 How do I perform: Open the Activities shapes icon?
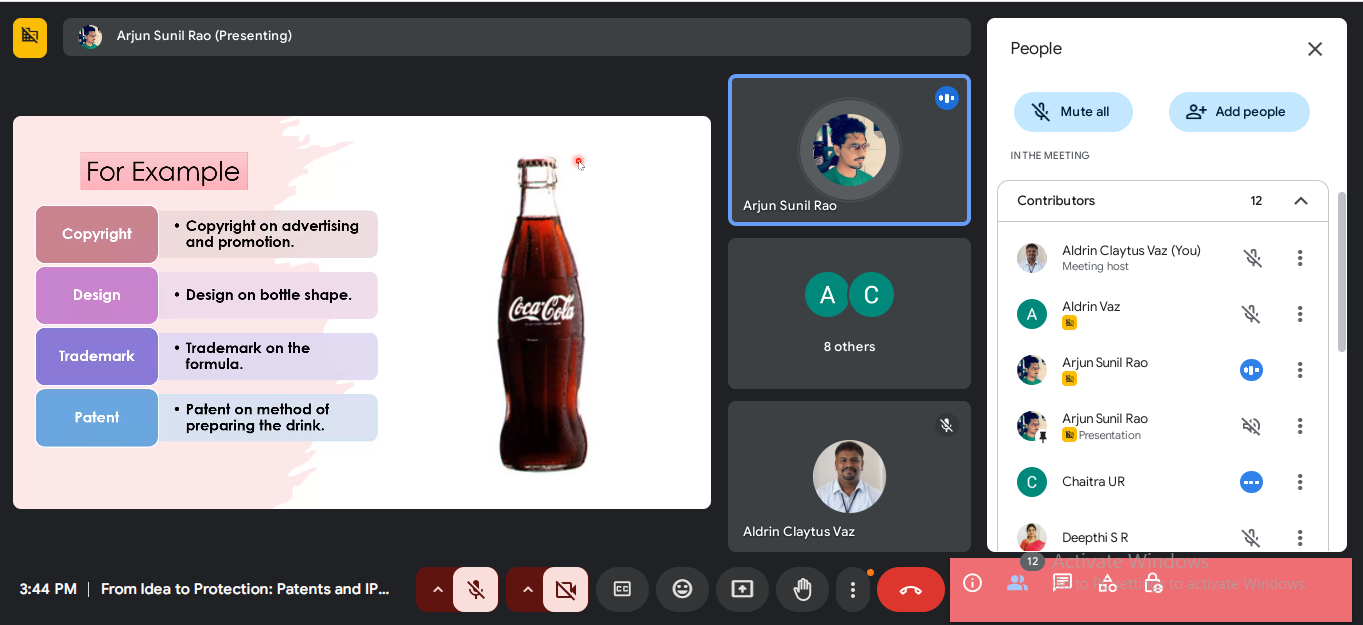pyautogui.click(x=1107, y=583)
